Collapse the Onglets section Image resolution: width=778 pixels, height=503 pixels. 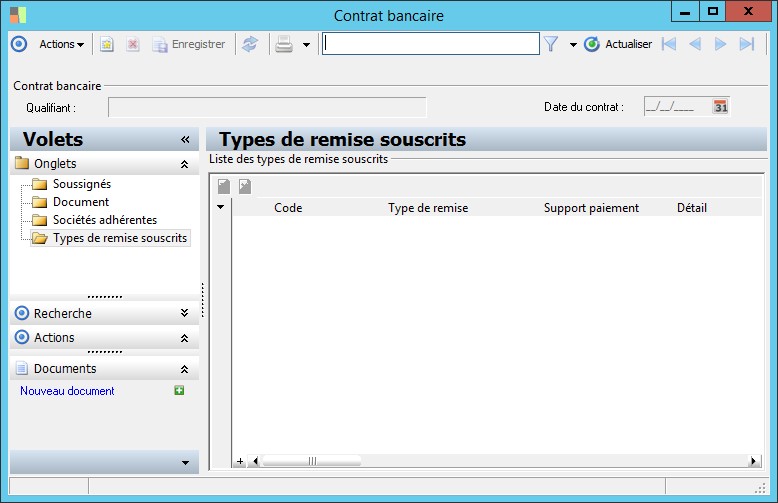(x=184, y=164)
